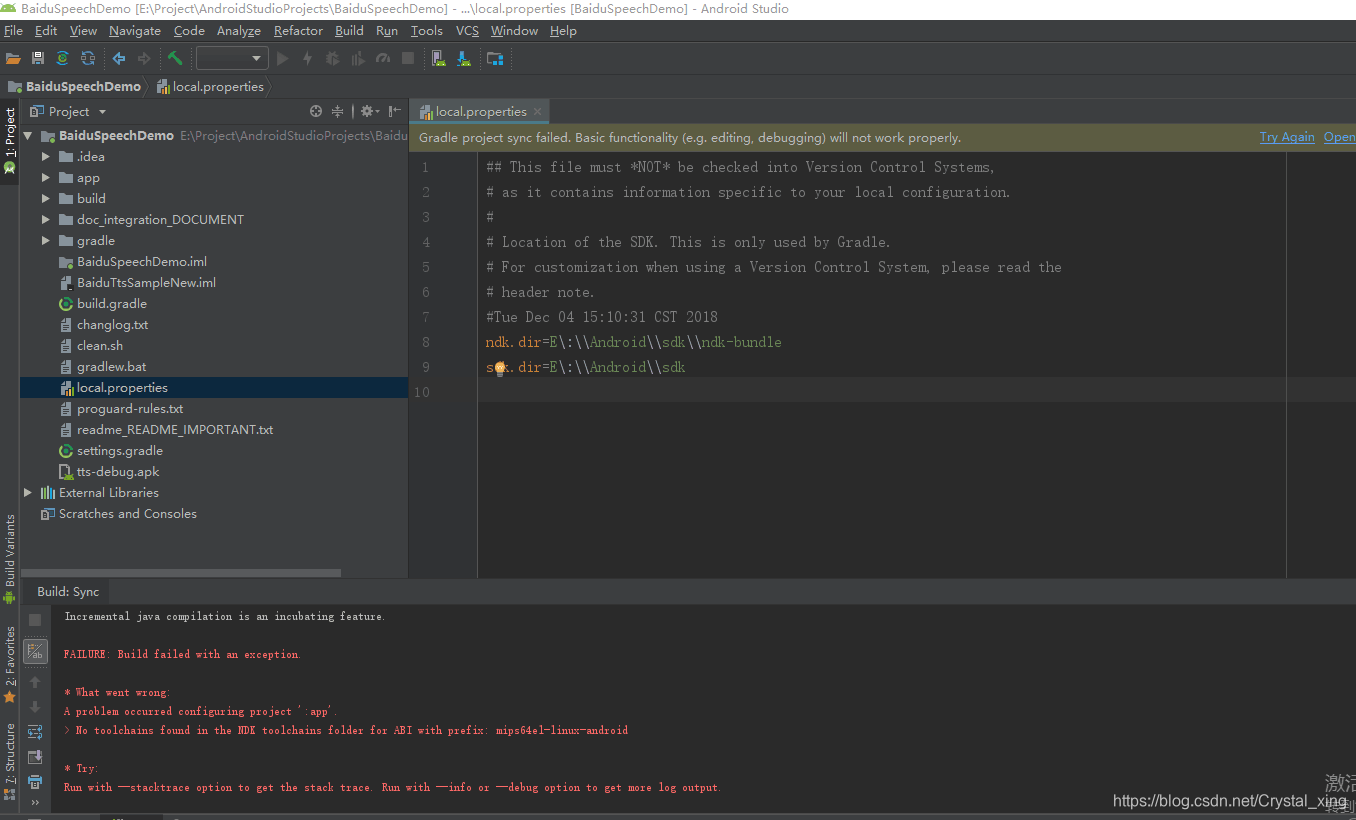This screenshot has width=1356, height=820.
Task: Expand the .idea folder
Action: [46, 156]
